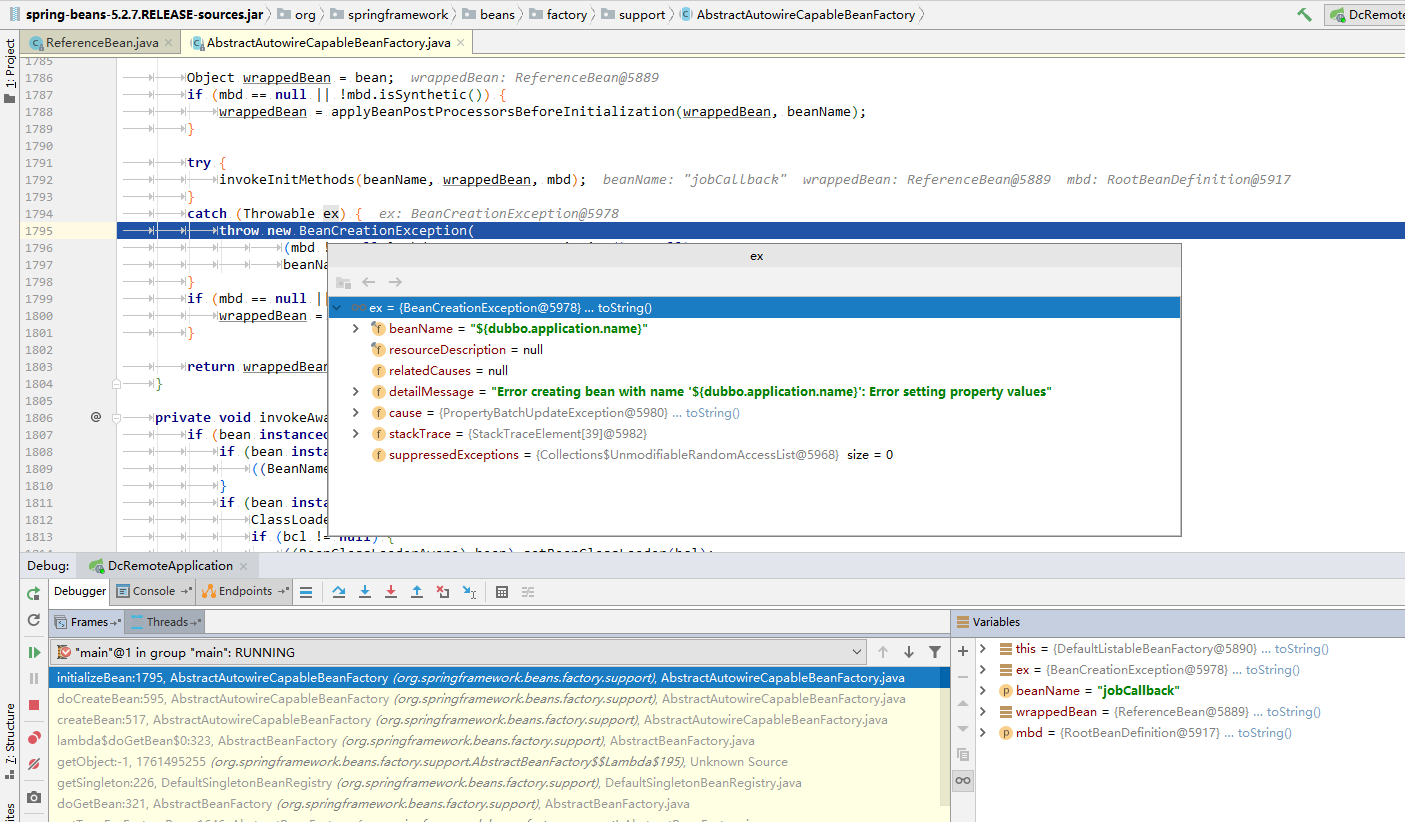Click forward arrow in ex popup
1405x822 pixels.
pyautogui.click(x=396, y=283)
